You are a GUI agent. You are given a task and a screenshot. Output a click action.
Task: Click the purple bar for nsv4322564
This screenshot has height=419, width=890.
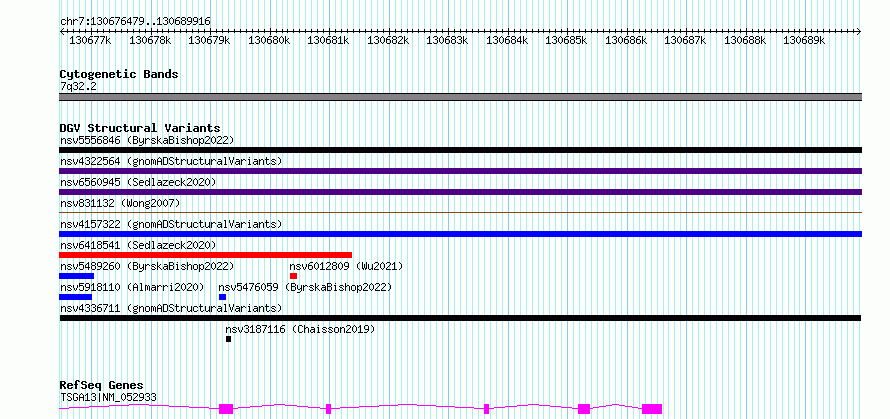[460, 171]
